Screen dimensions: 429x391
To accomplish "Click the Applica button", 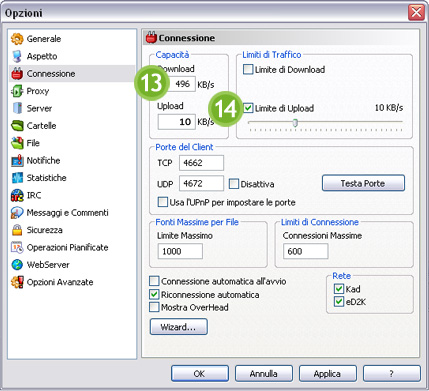I will (328, 373).
